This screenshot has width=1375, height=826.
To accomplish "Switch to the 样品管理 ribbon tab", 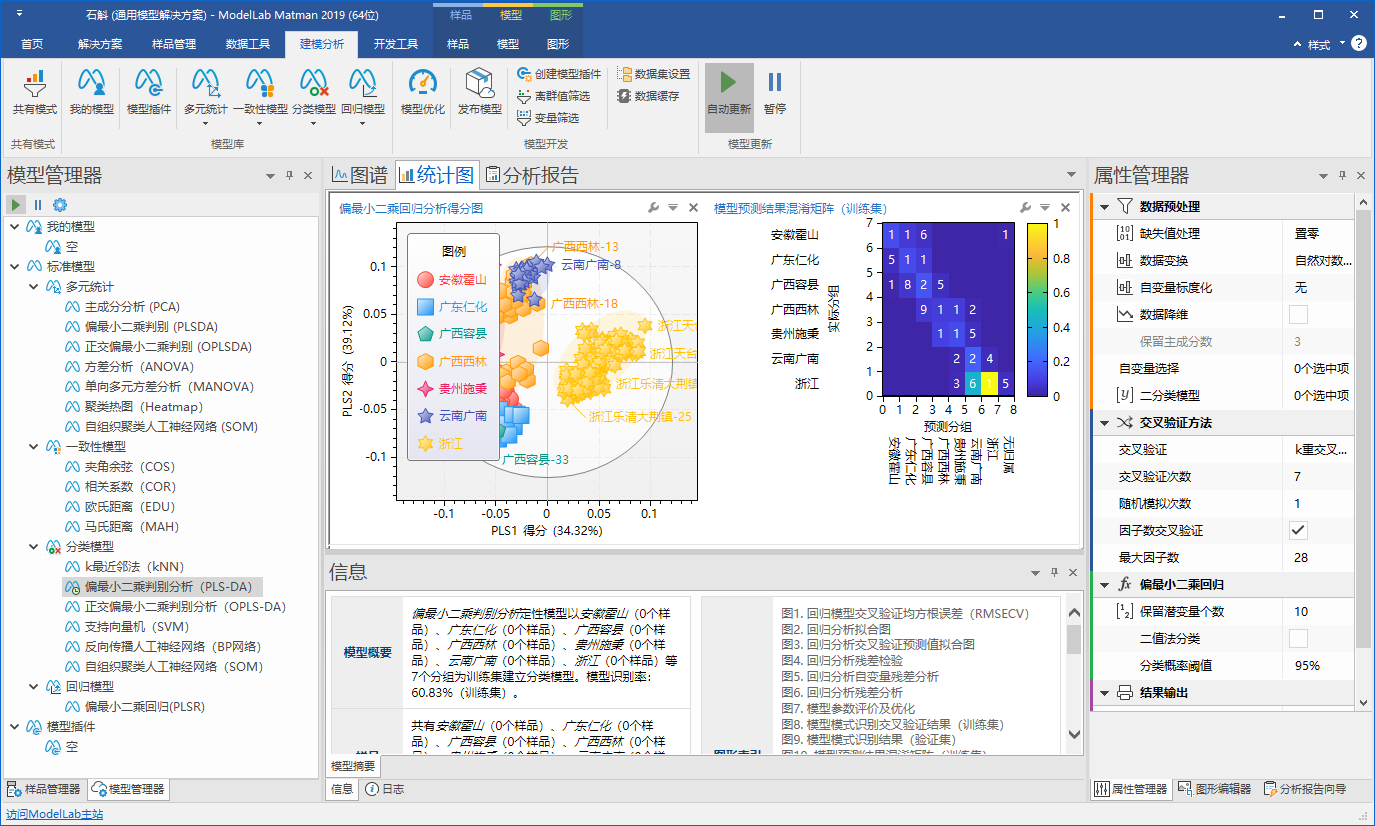I will click(x=174, y=44).
